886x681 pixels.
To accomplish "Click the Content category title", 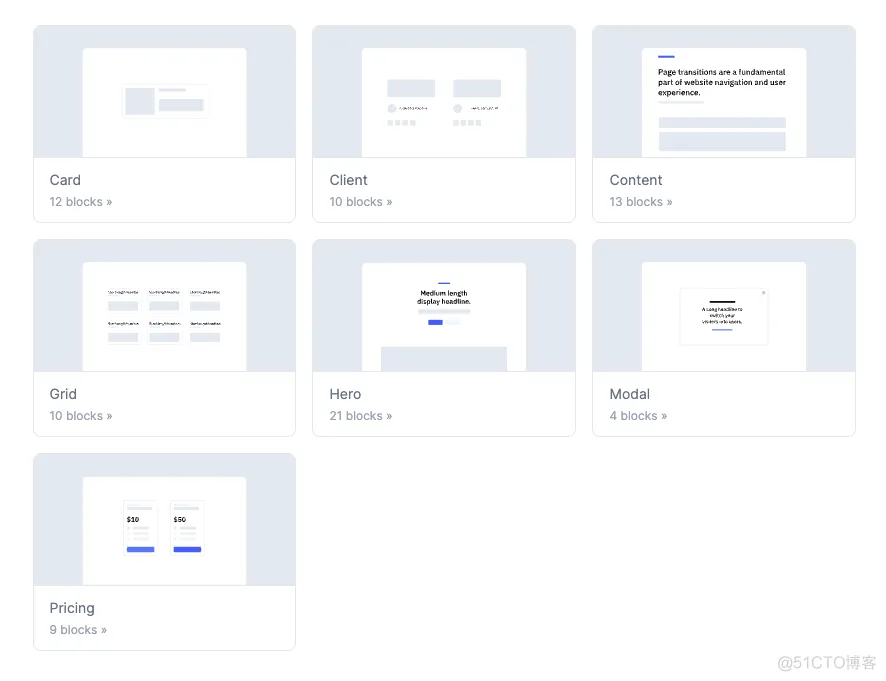I will [x=636, y=180].
